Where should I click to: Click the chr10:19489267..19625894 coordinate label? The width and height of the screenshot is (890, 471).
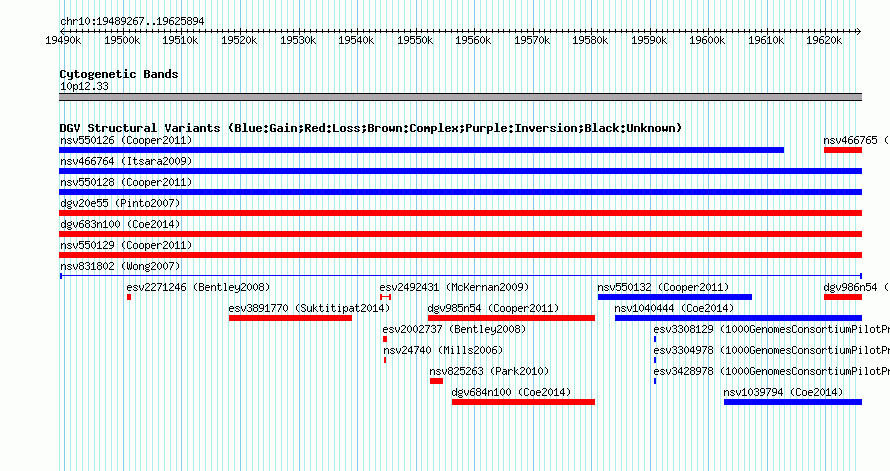click(132, 21)
